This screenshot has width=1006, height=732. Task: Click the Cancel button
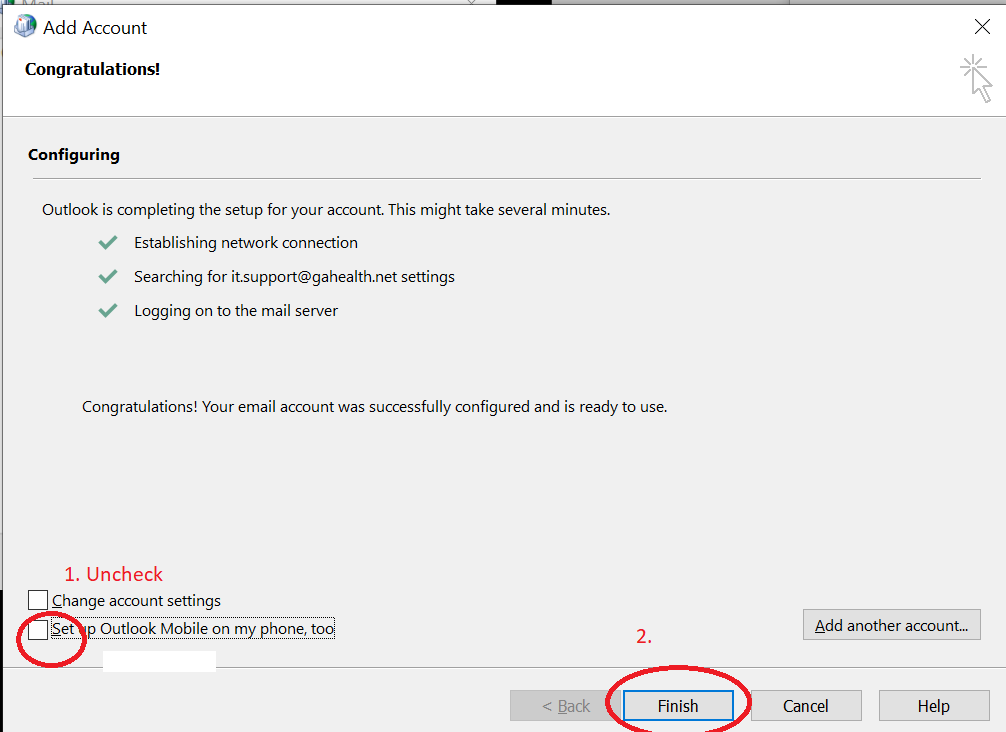tap(806, 706)
